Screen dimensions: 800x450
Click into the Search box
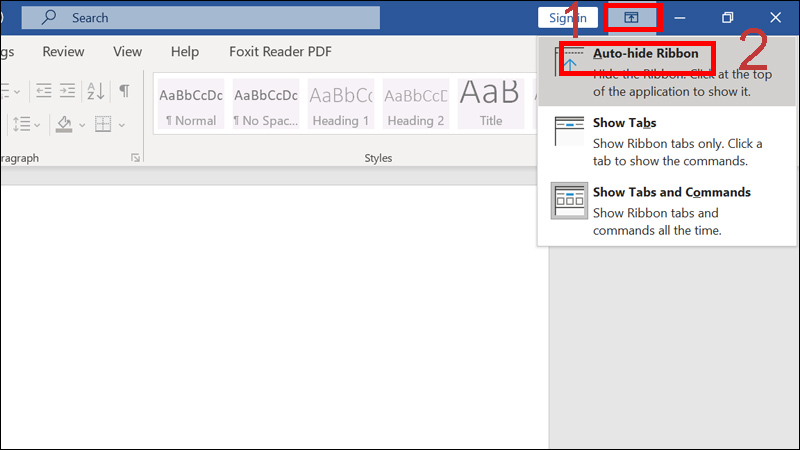point(201,18)
